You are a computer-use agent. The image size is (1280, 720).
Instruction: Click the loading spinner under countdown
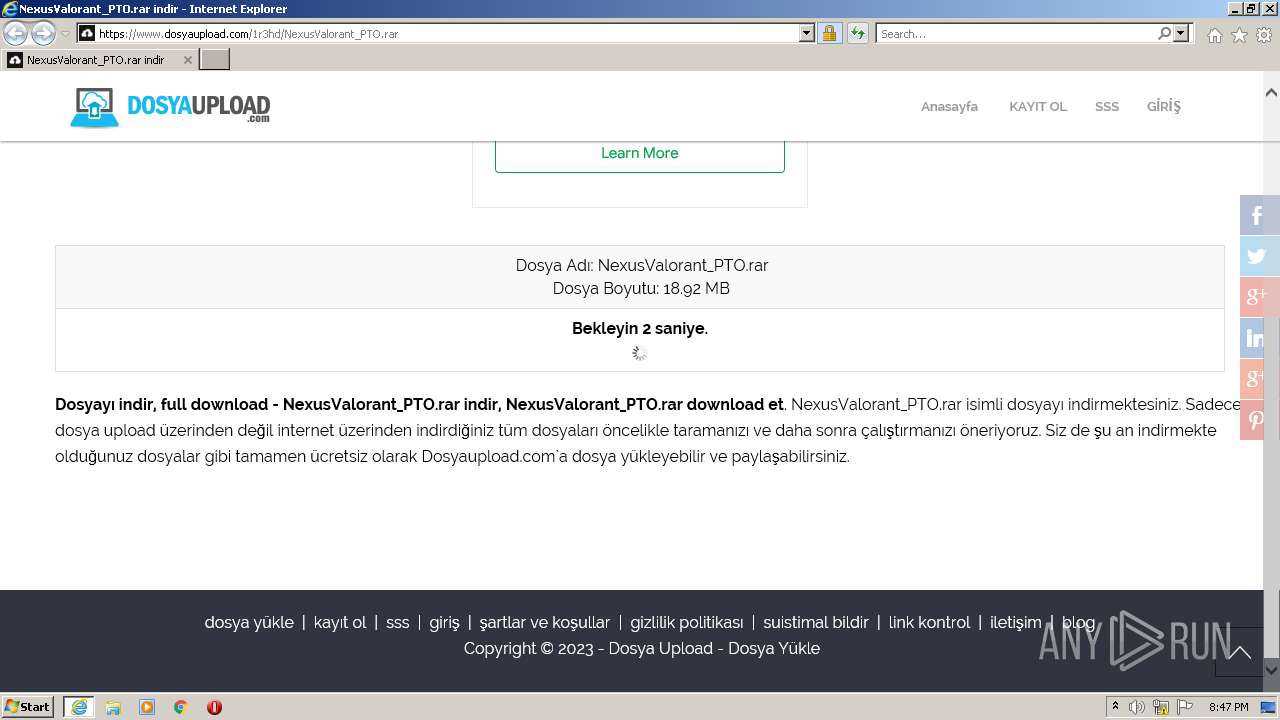point(640,353)
